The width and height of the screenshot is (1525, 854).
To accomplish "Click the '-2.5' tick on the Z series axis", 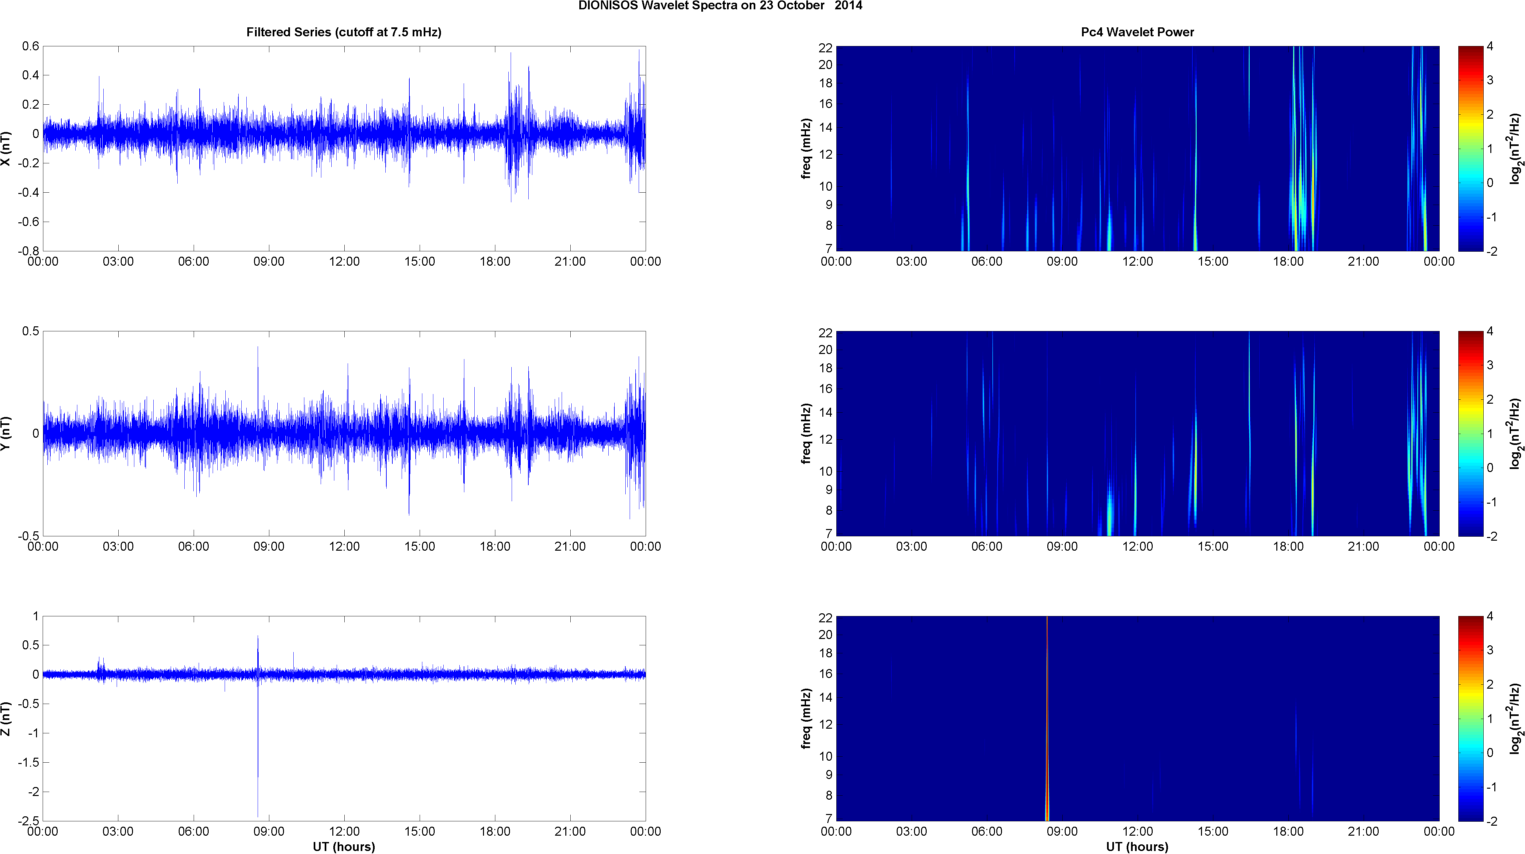I will 29,821.
